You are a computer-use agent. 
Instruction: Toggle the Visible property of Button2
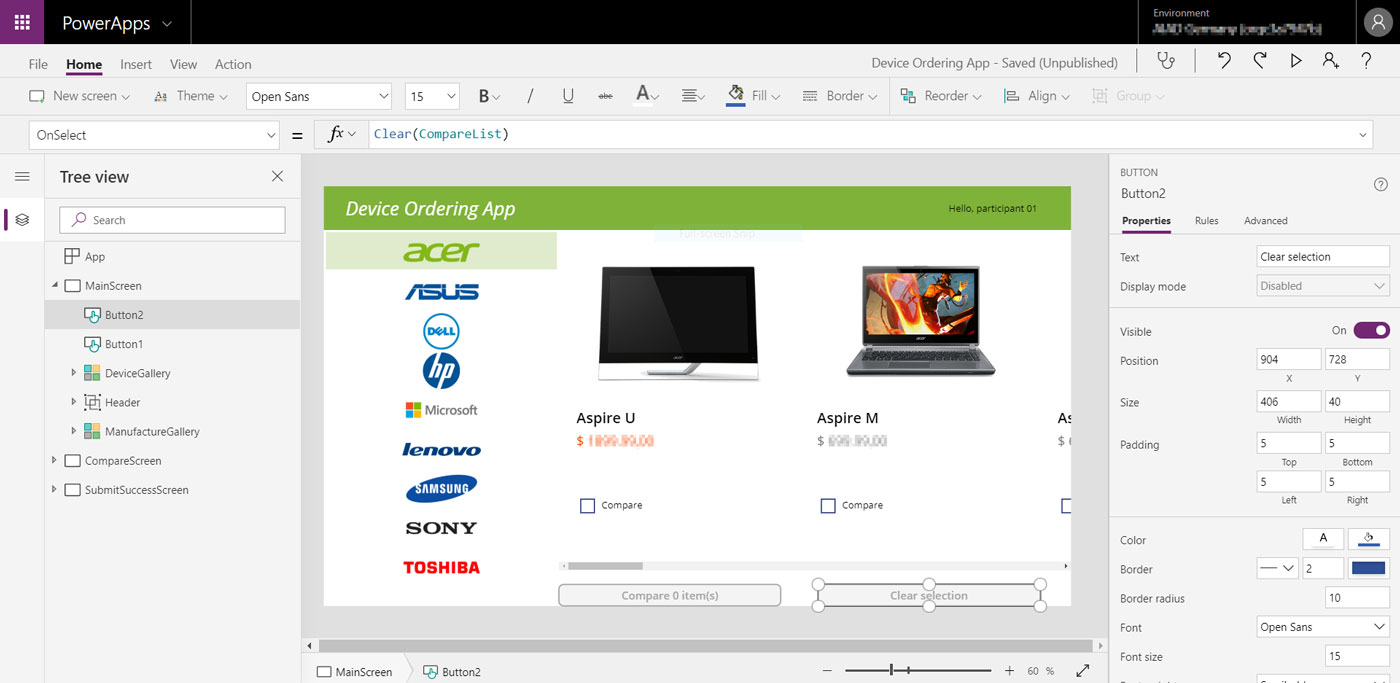click(x=1372, y=330)
